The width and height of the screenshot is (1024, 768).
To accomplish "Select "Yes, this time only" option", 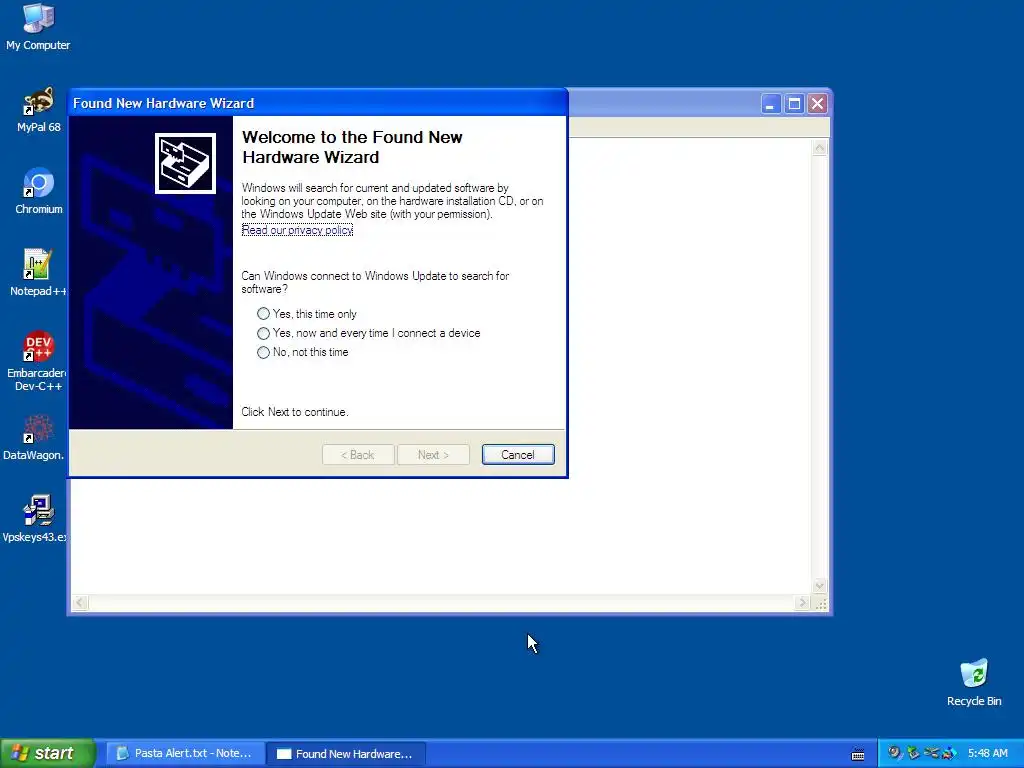I will click(x=307, y=314).
